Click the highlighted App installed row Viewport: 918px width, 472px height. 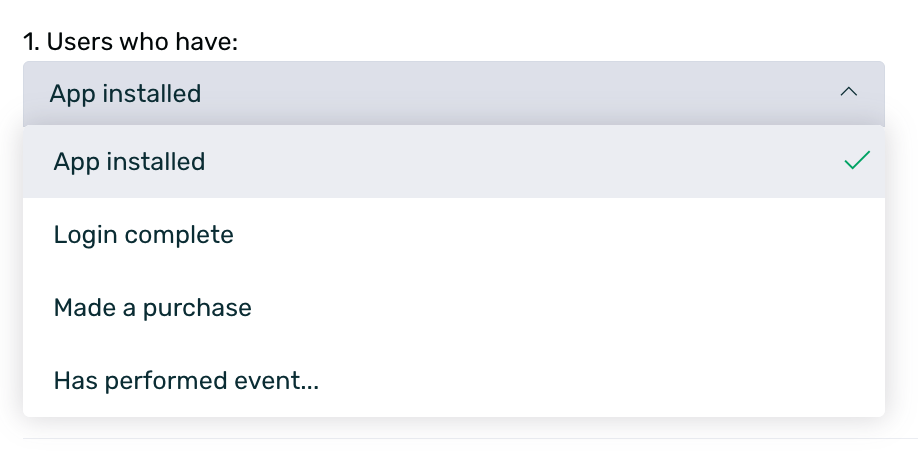[453, 161]
